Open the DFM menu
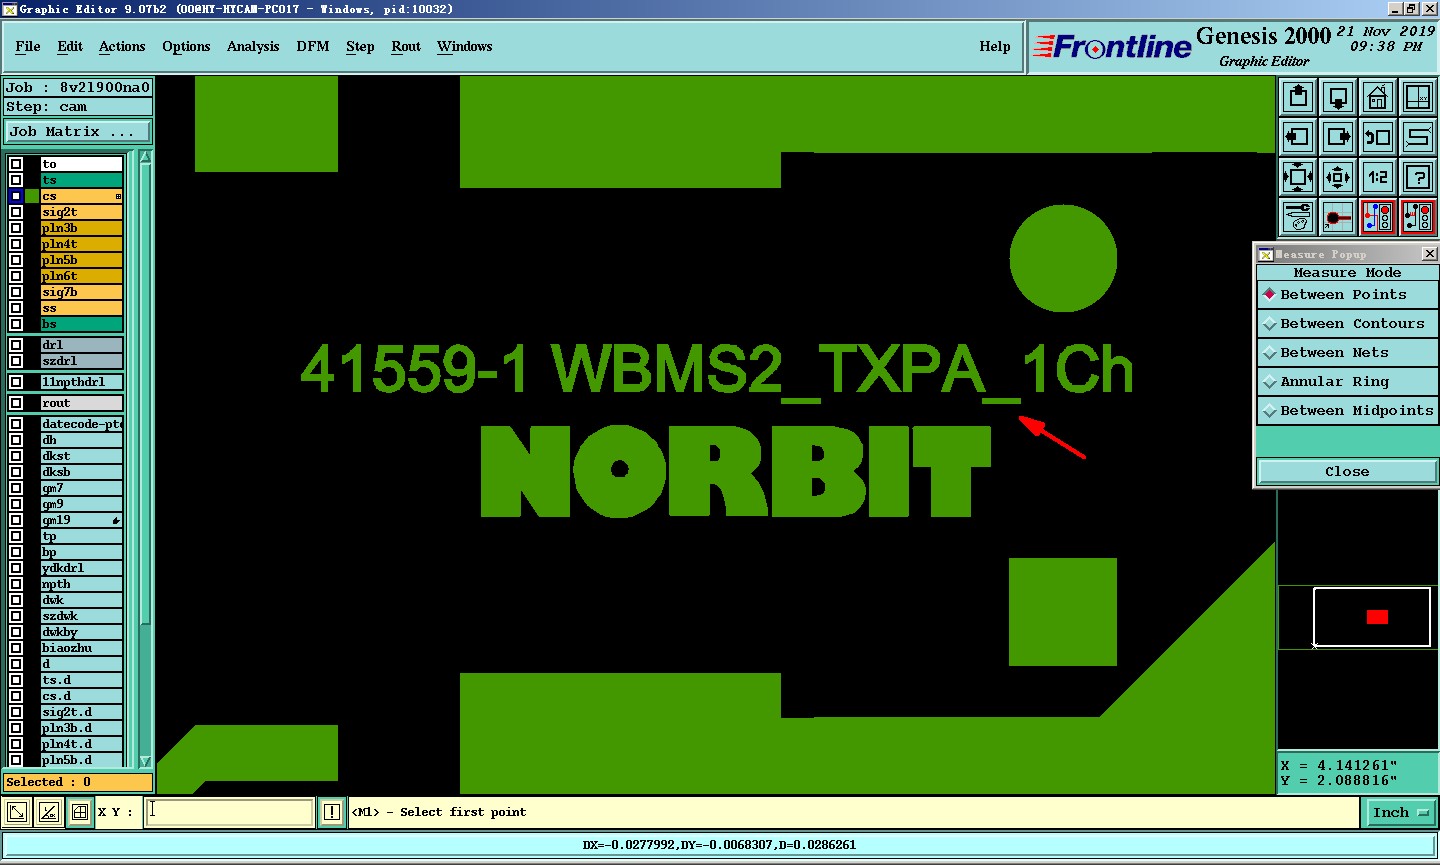Screen dimensions: 1440x865 coord(313,46)
